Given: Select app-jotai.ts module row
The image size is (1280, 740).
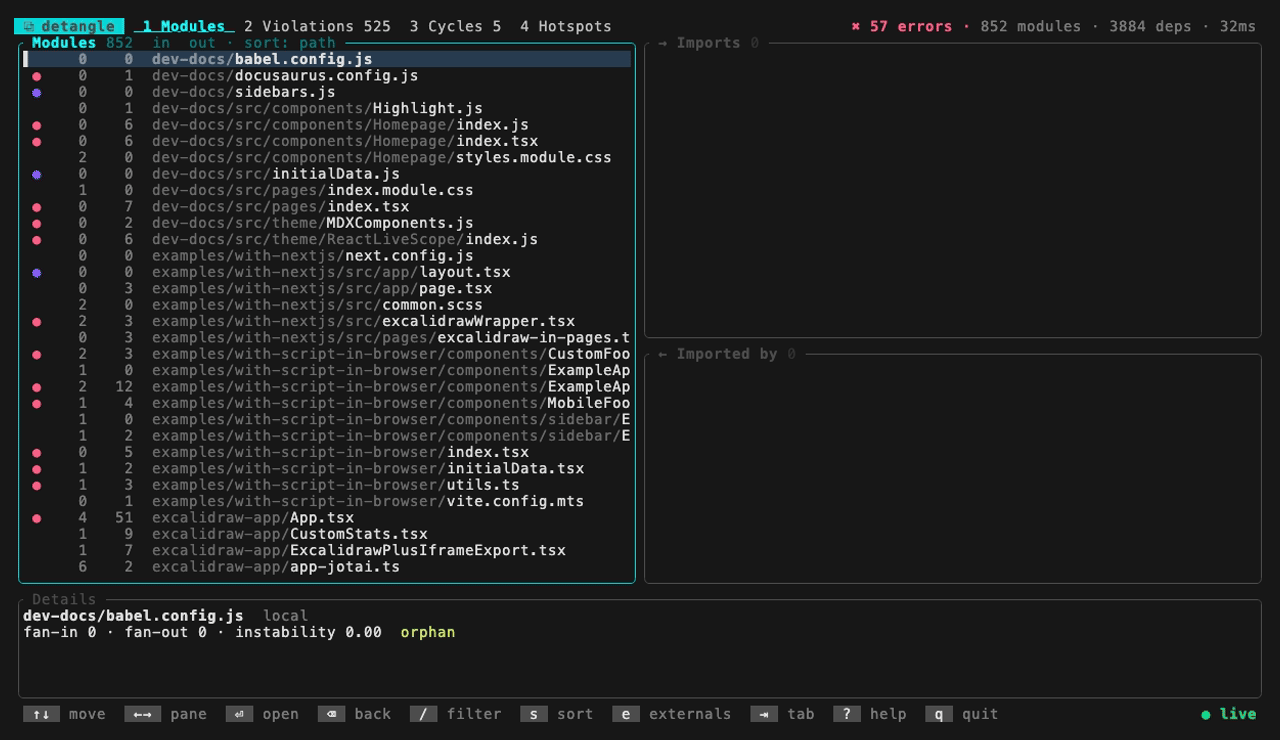Looking at the screenshot, I should coord(327,567).
